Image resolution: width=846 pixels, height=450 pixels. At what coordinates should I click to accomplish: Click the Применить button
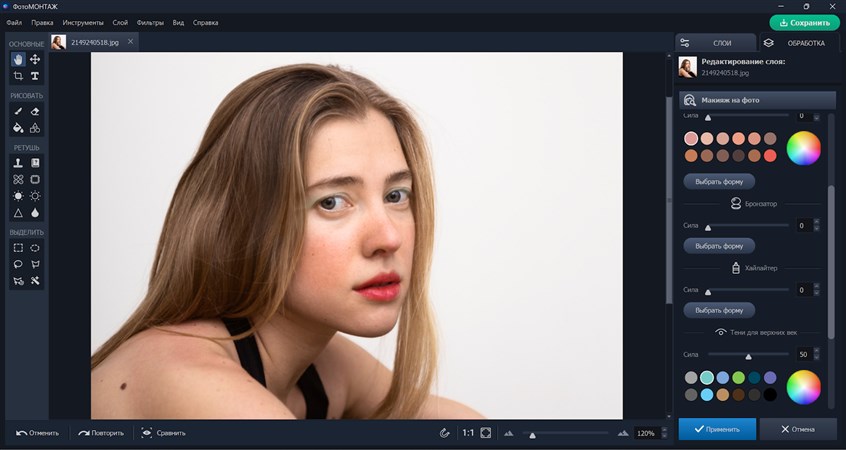tap(716, 429)
